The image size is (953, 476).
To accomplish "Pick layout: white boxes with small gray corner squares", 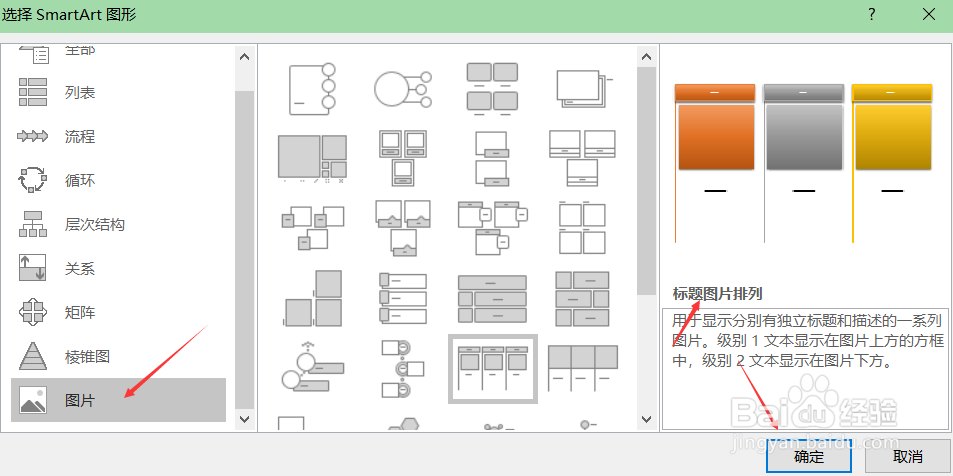I will (312, 227).
